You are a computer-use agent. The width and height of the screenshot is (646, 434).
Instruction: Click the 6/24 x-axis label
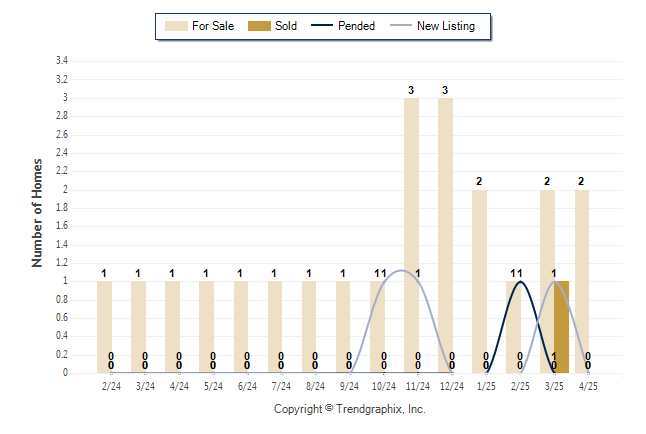click(x=247, y=386)
